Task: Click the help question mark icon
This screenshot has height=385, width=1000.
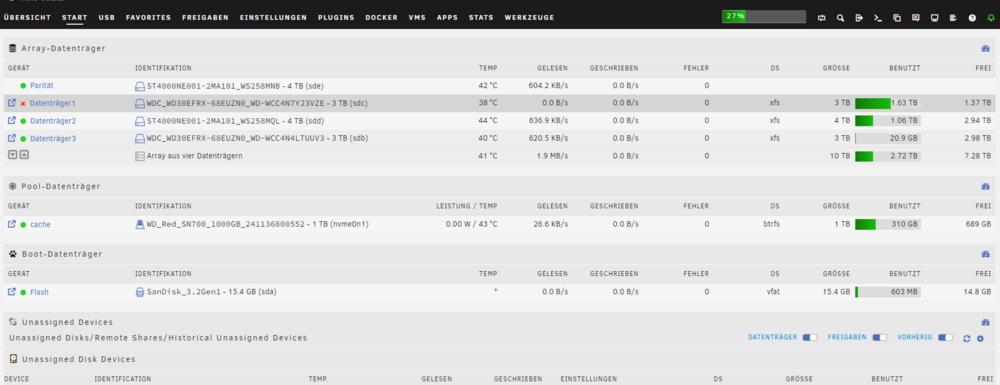Action: pyautogui.click(x=972, y=18)
